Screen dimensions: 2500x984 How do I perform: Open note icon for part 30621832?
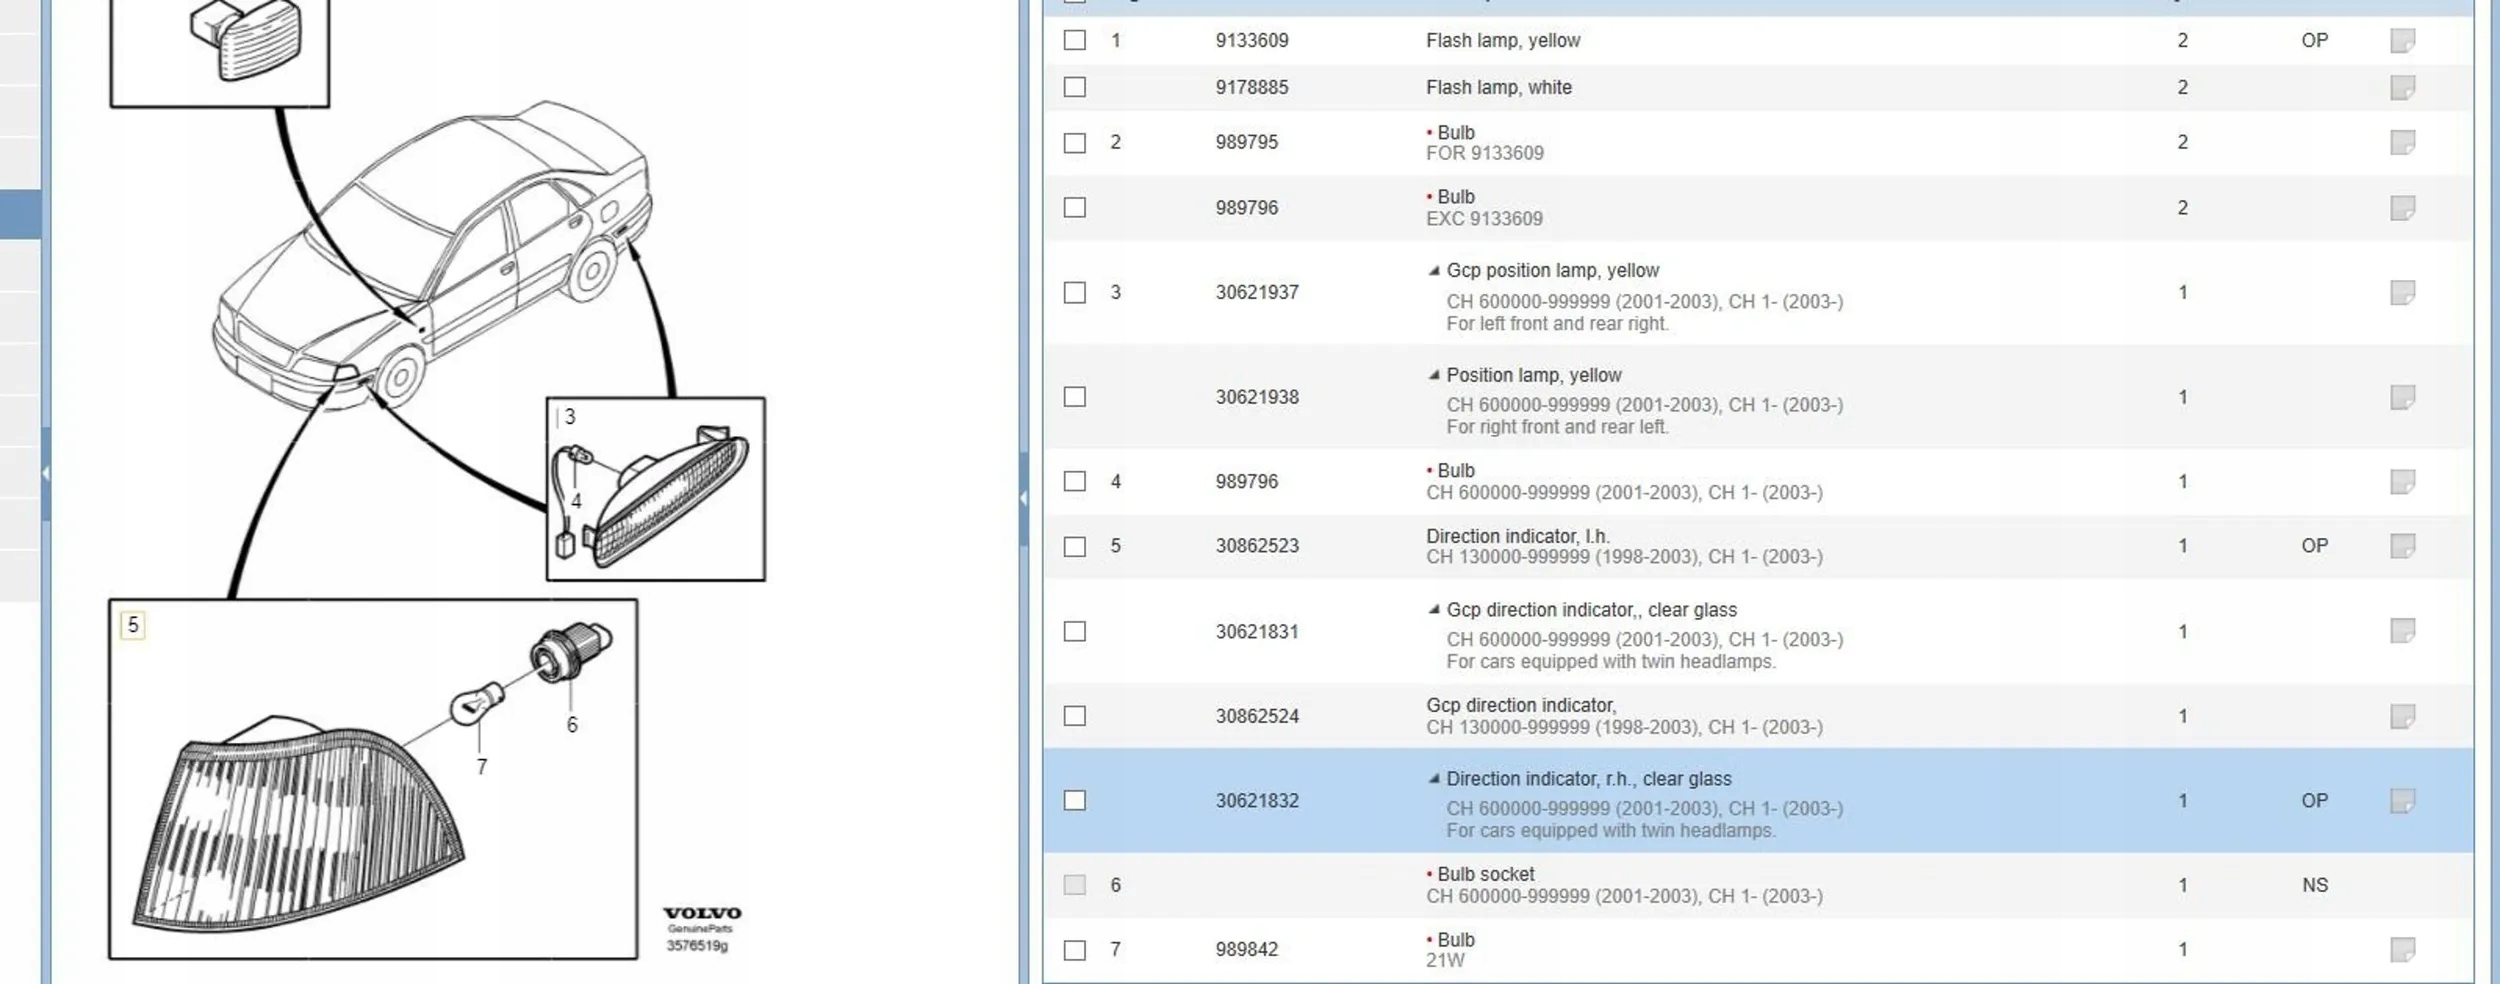point(2402,801)
